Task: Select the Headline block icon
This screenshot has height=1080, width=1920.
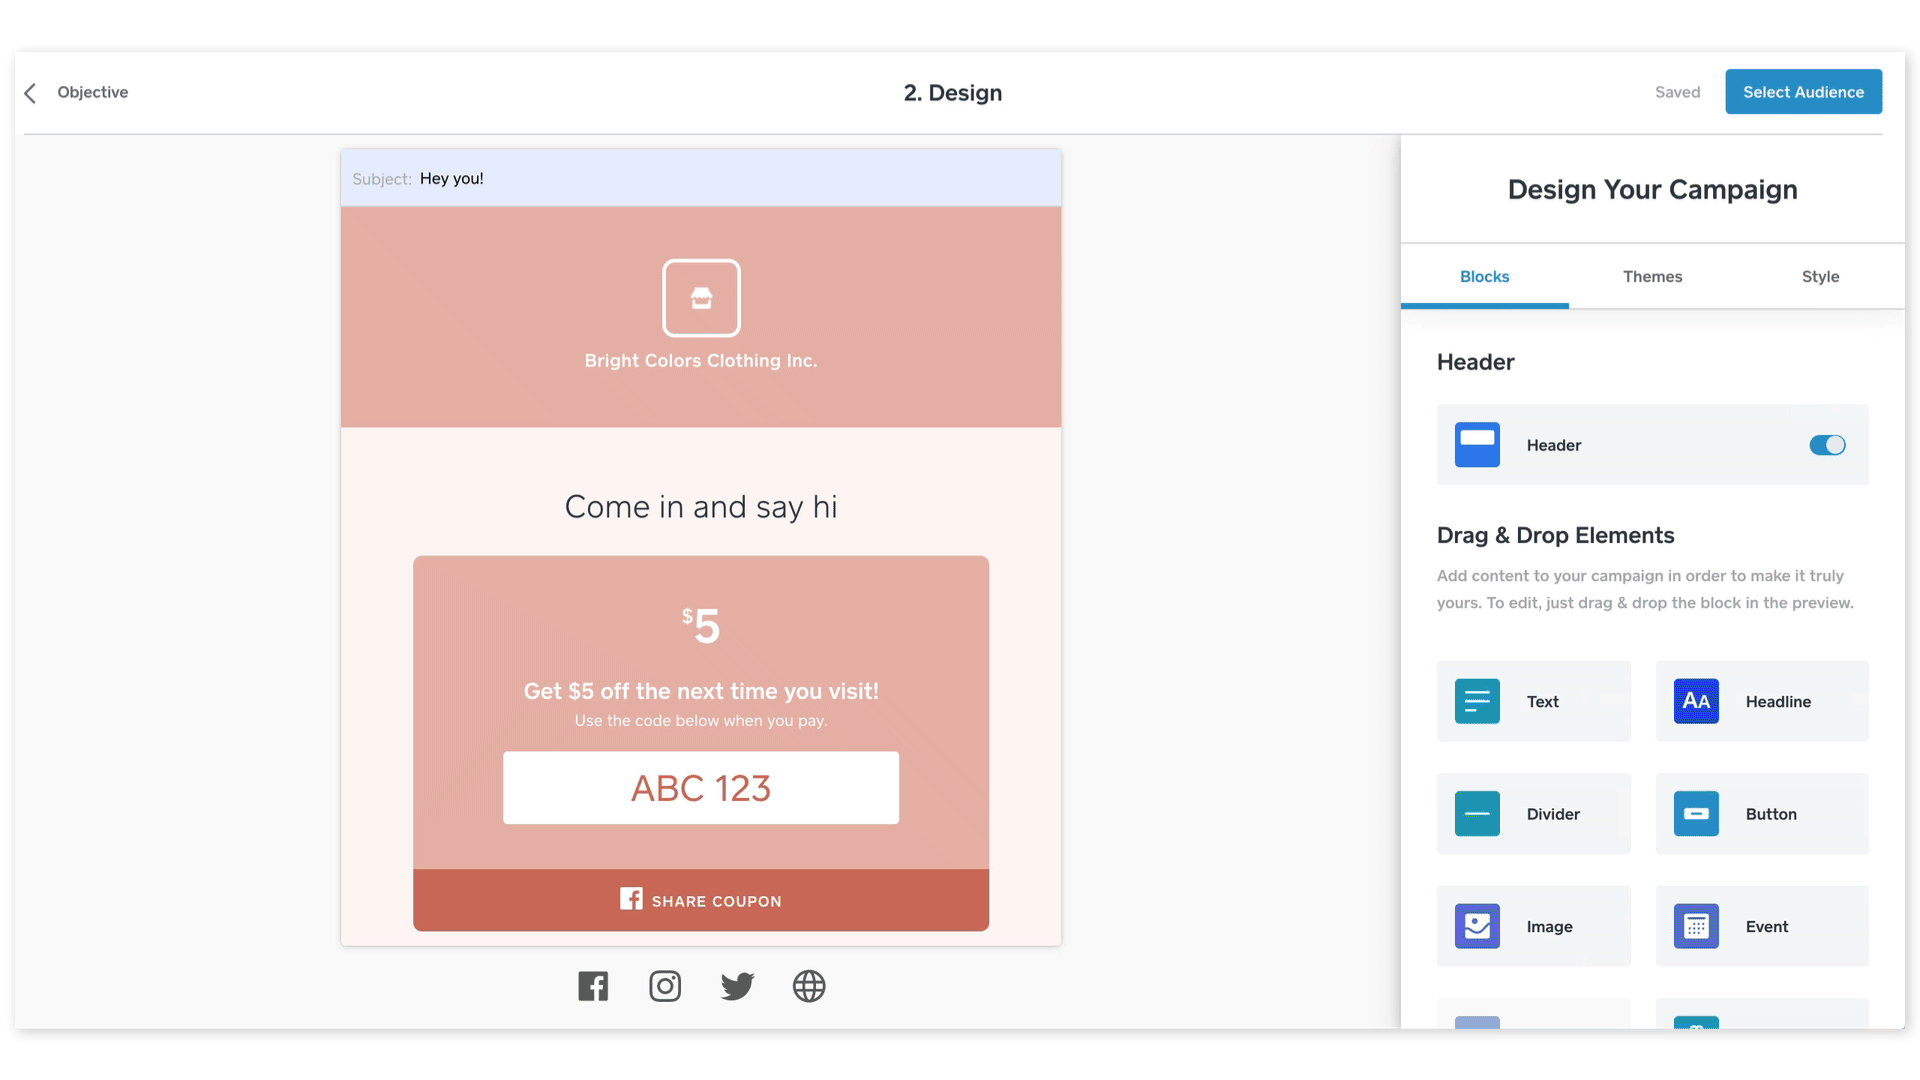Action: [1696, 701]
